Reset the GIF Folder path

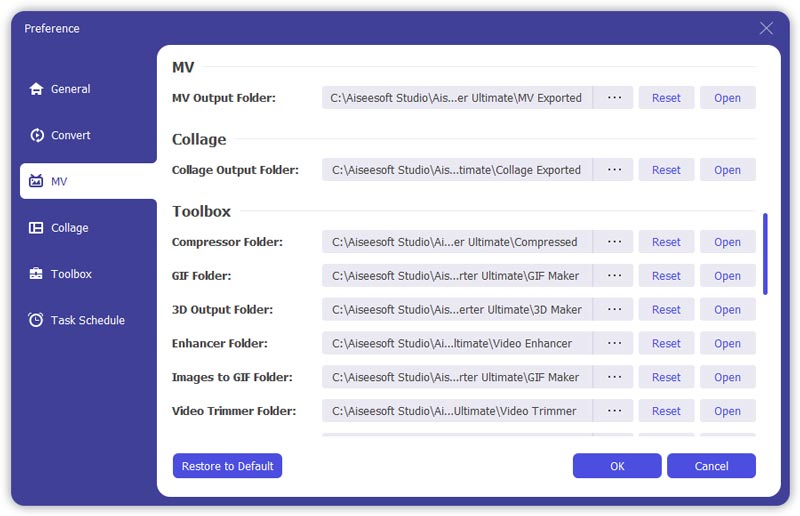(666, 276)
